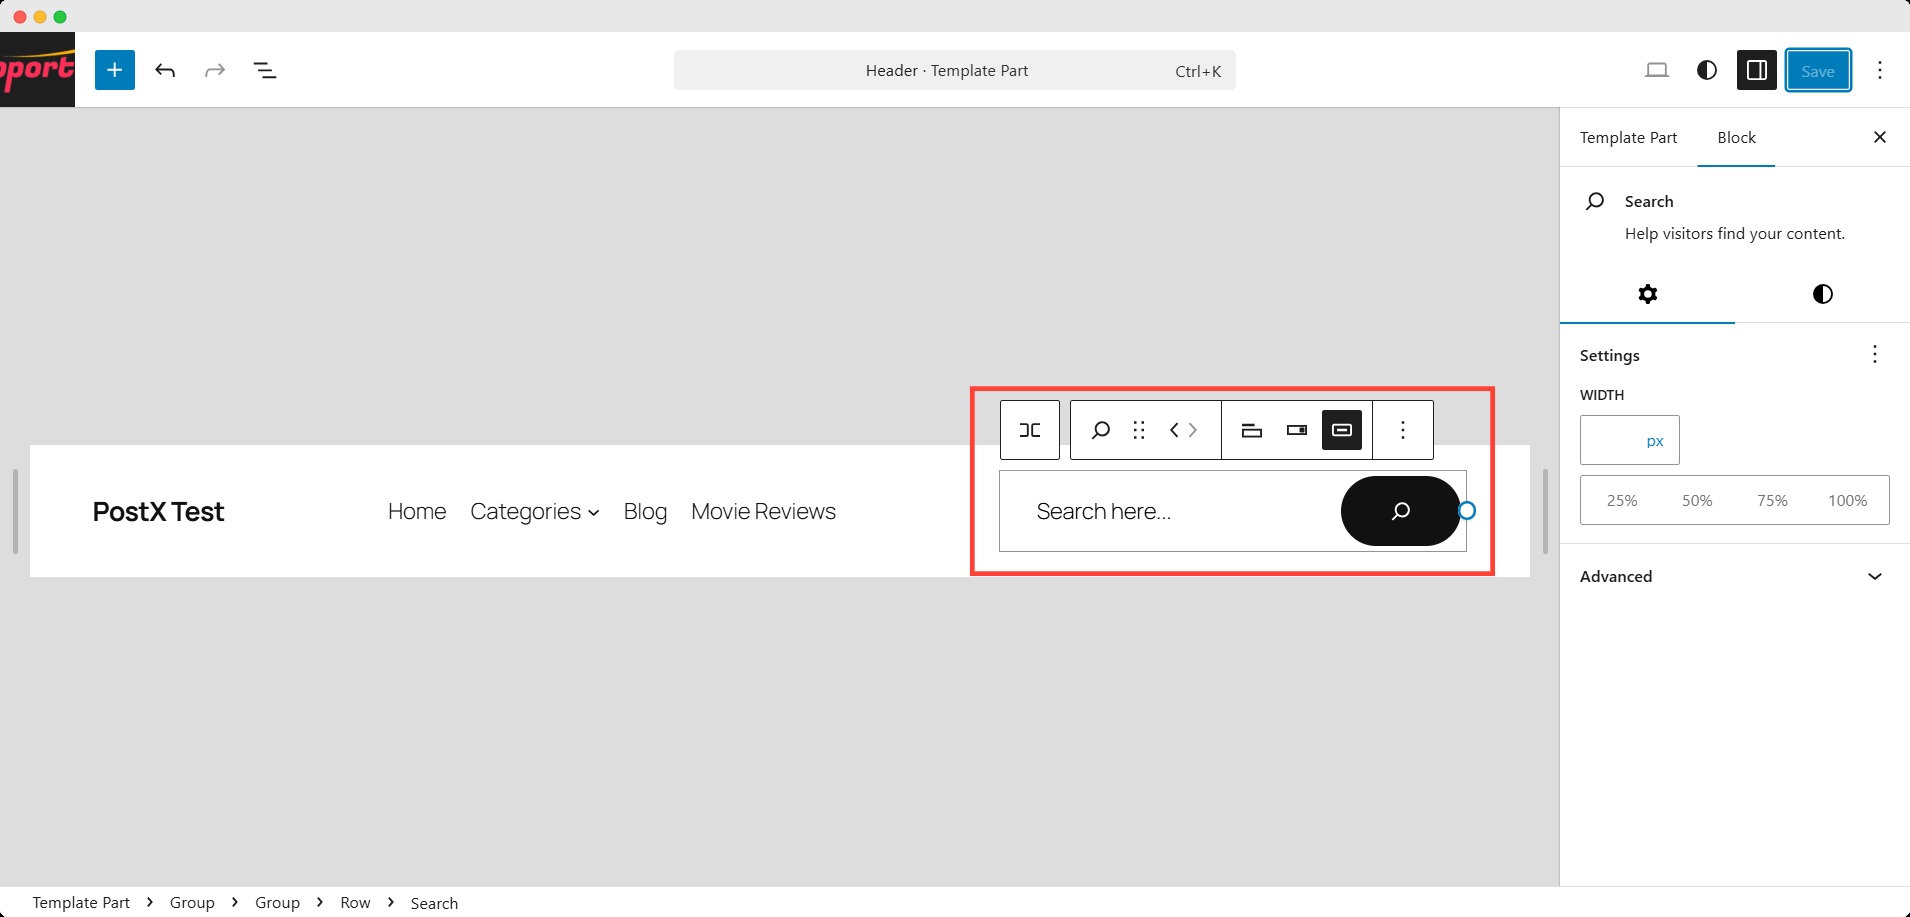Toggle the Settings sidebar panel button
The height and width of the screenshot is (917, 1910).
[x=1756, y=70]
